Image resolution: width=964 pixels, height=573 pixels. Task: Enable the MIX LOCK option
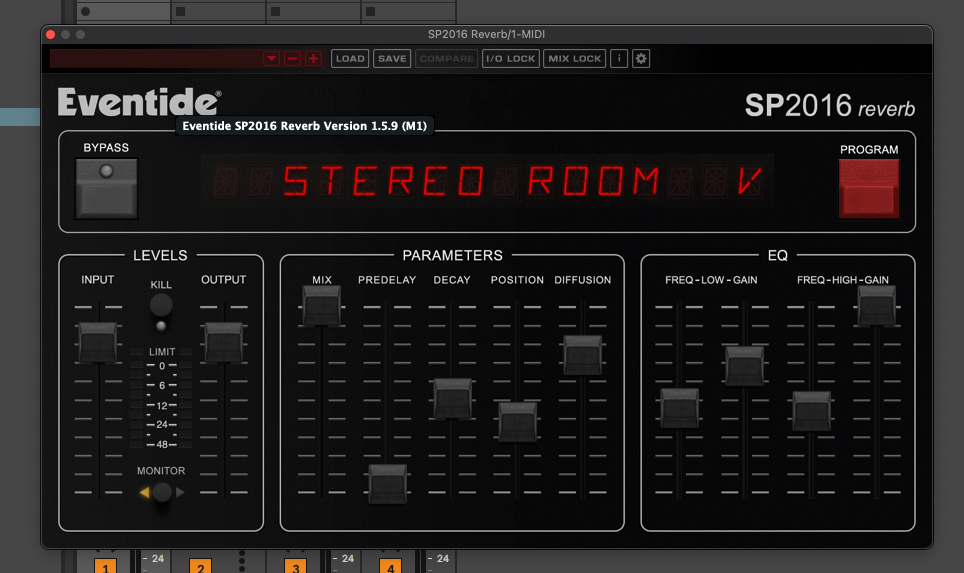(x=575, y=59)
